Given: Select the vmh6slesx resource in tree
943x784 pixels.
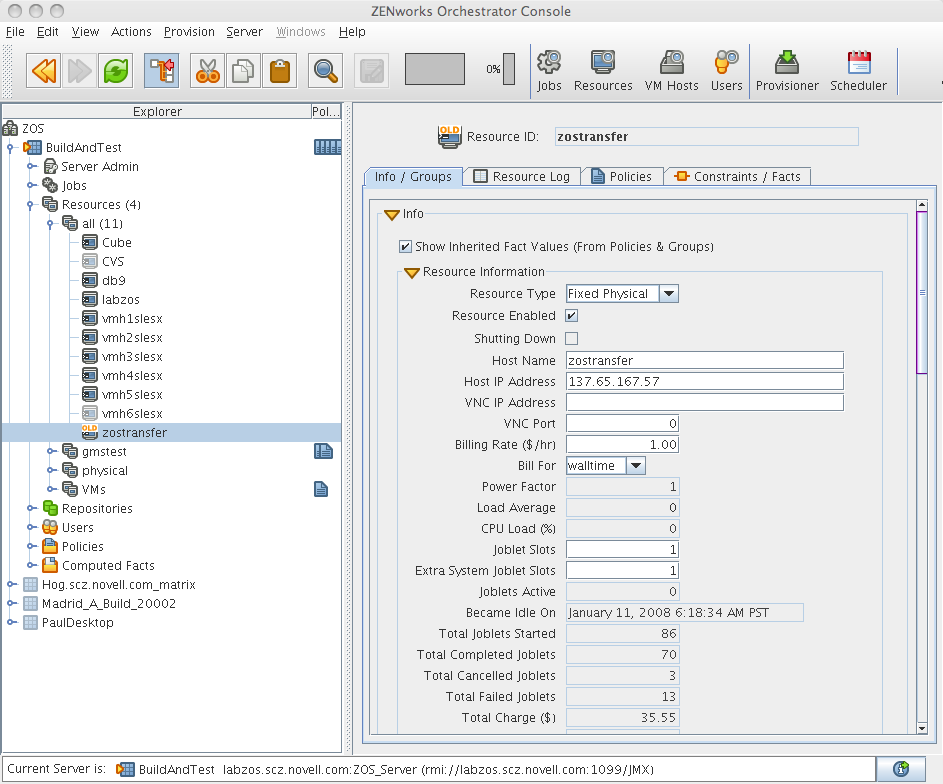Looking at the screenshot, I should 132,414.
